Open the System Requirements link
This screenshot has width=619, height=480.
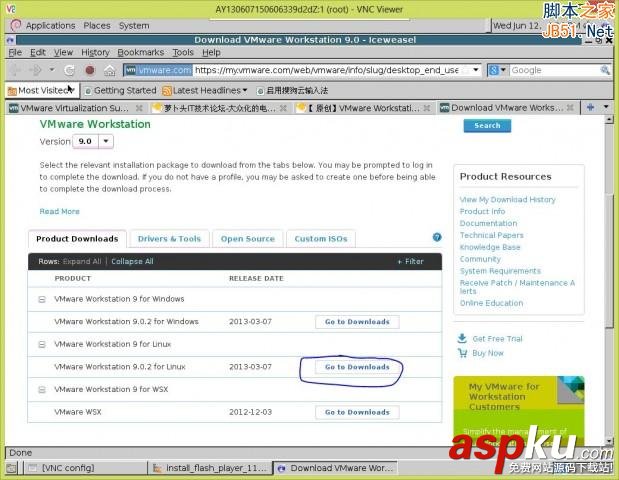coord(500,271)
